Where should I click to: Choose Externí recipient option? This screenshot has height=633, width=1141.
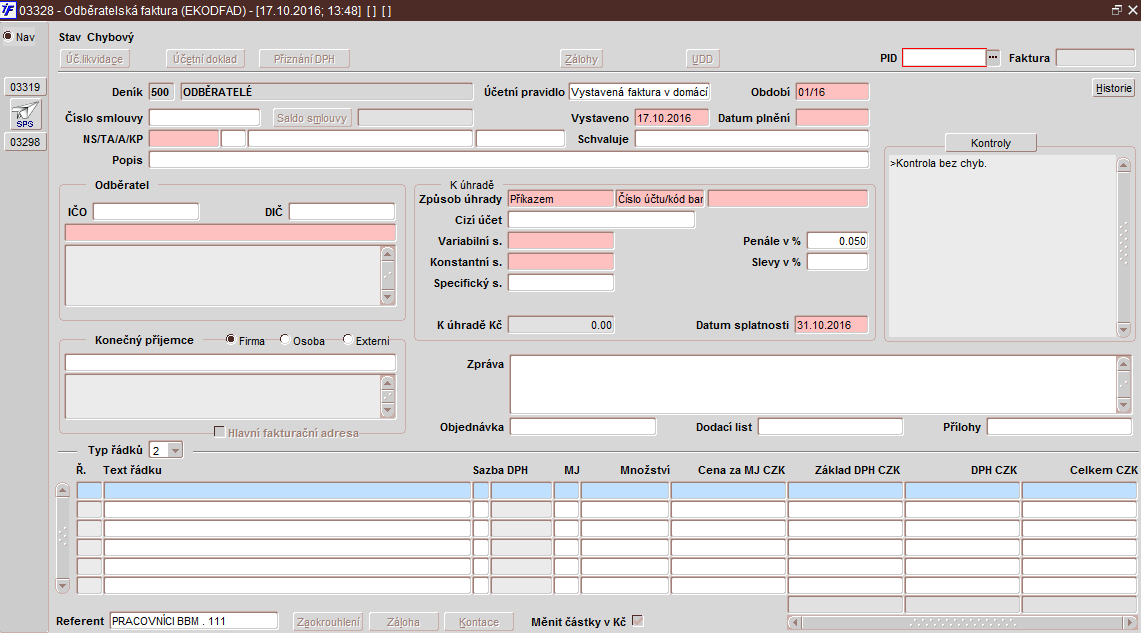(348, 340)
